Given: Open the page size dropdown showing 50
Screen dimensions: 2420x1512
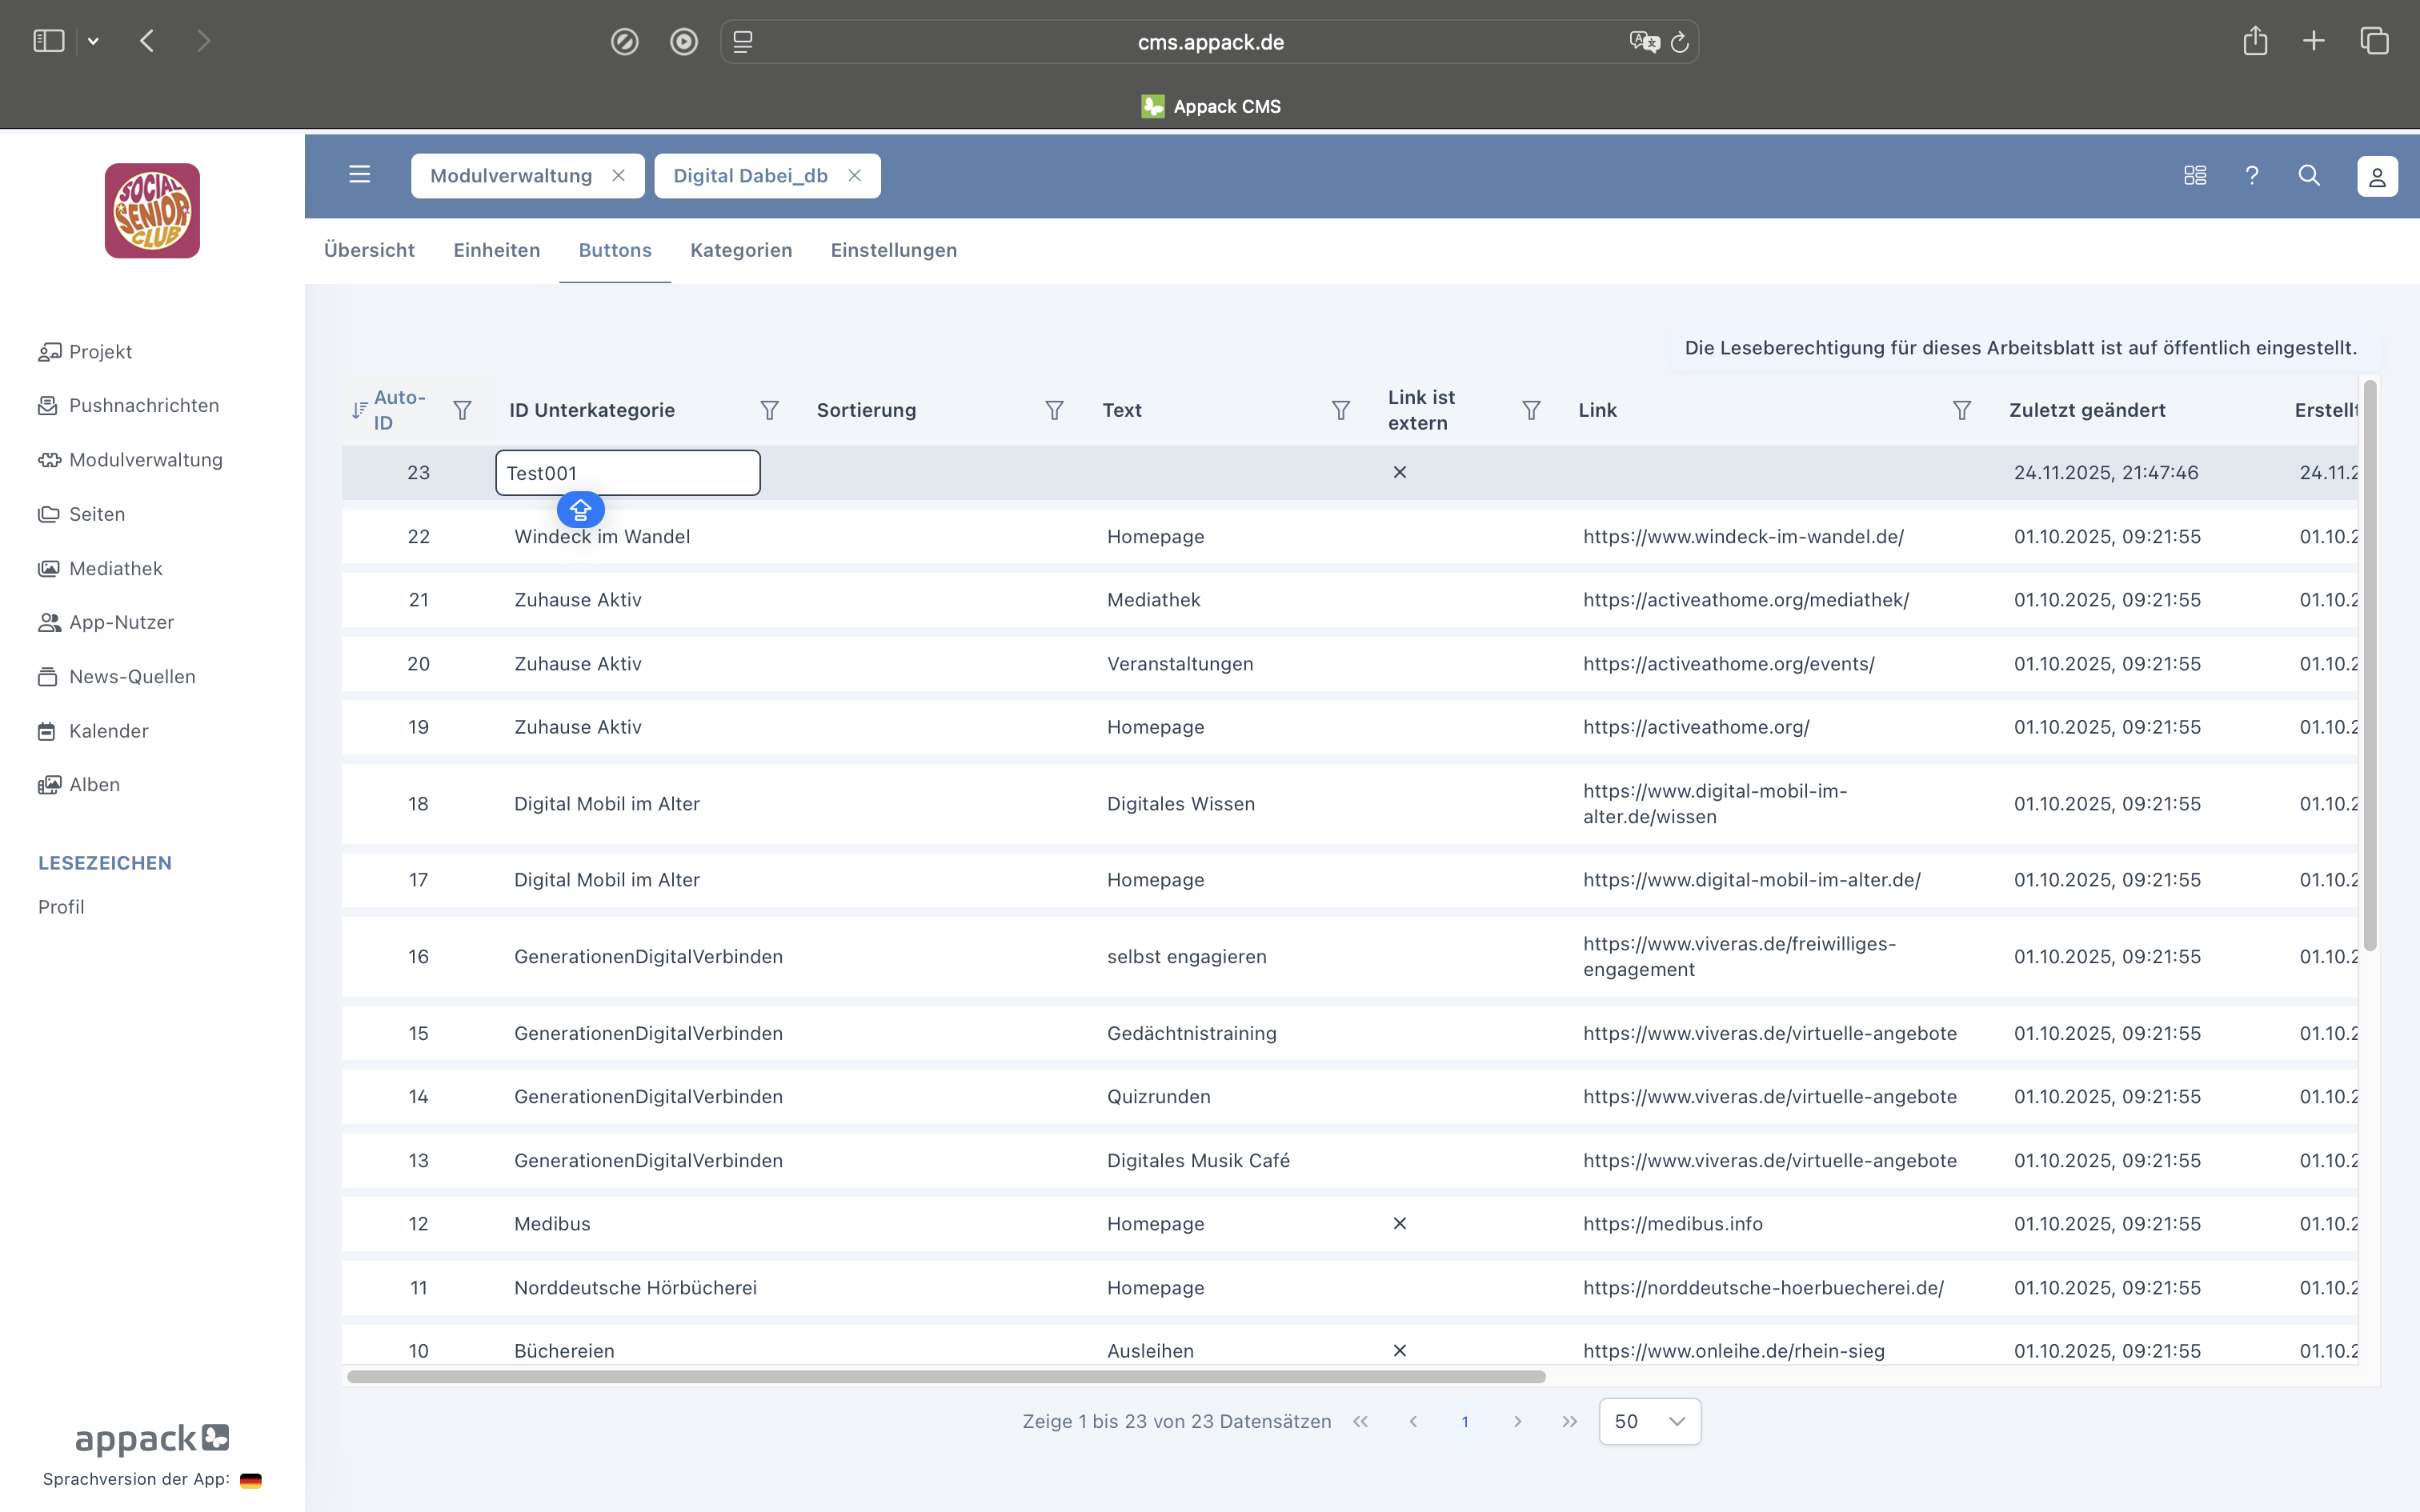Looking at the screenshot, I should [1649, 1421].
